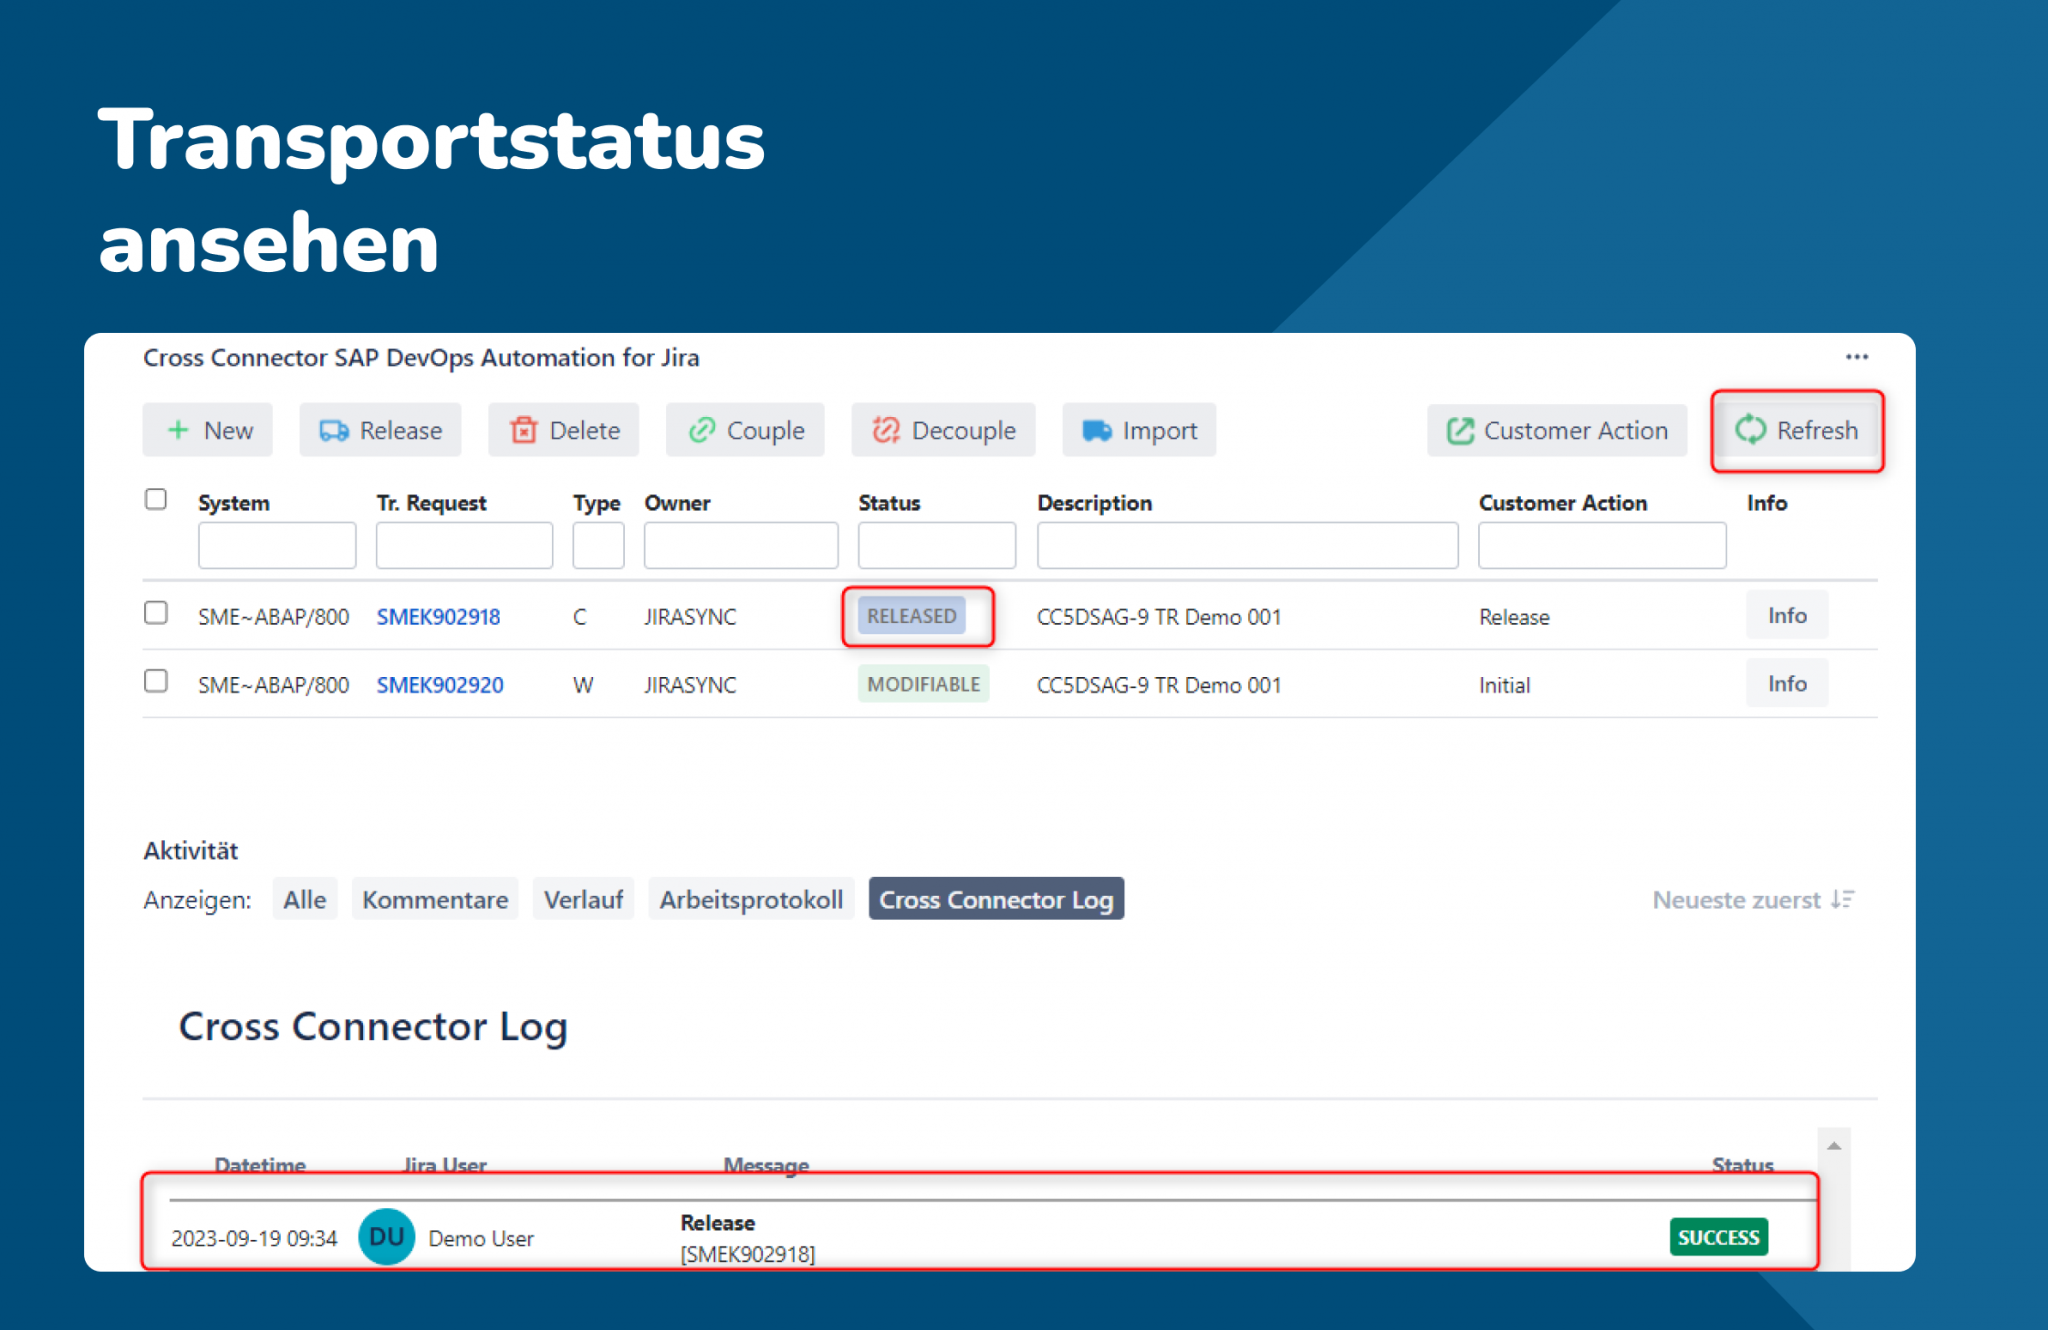The width and height of the screenshot is (2048, 1330).
Task: Click Initial customer action cell
Action: click(1504, 685)
